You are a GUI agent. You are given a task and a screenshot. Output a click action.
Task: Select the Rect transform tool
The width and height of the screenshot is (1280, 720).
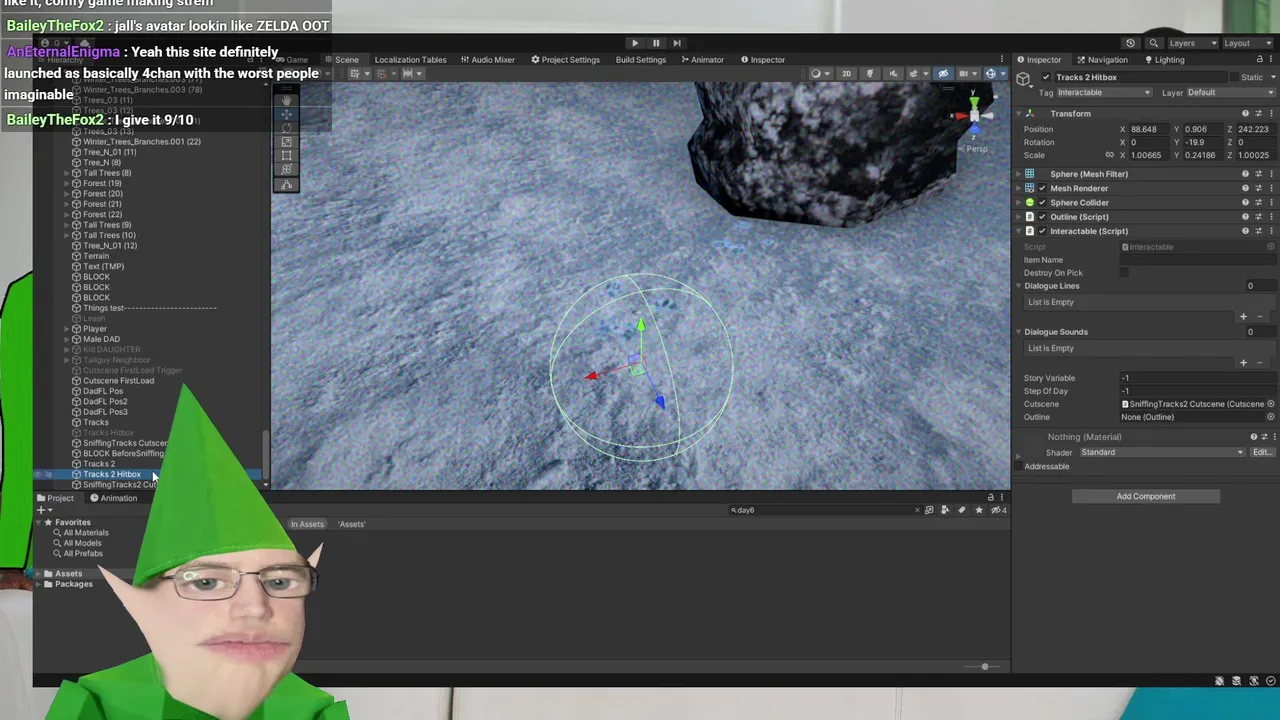[x=286, y=156]
